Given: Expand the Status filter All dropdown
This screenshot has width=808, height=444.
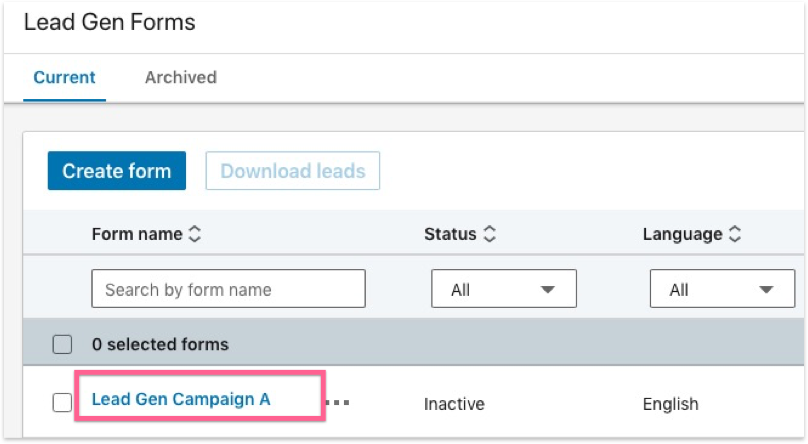Looking at the screenshot, I should click(503, 289).
